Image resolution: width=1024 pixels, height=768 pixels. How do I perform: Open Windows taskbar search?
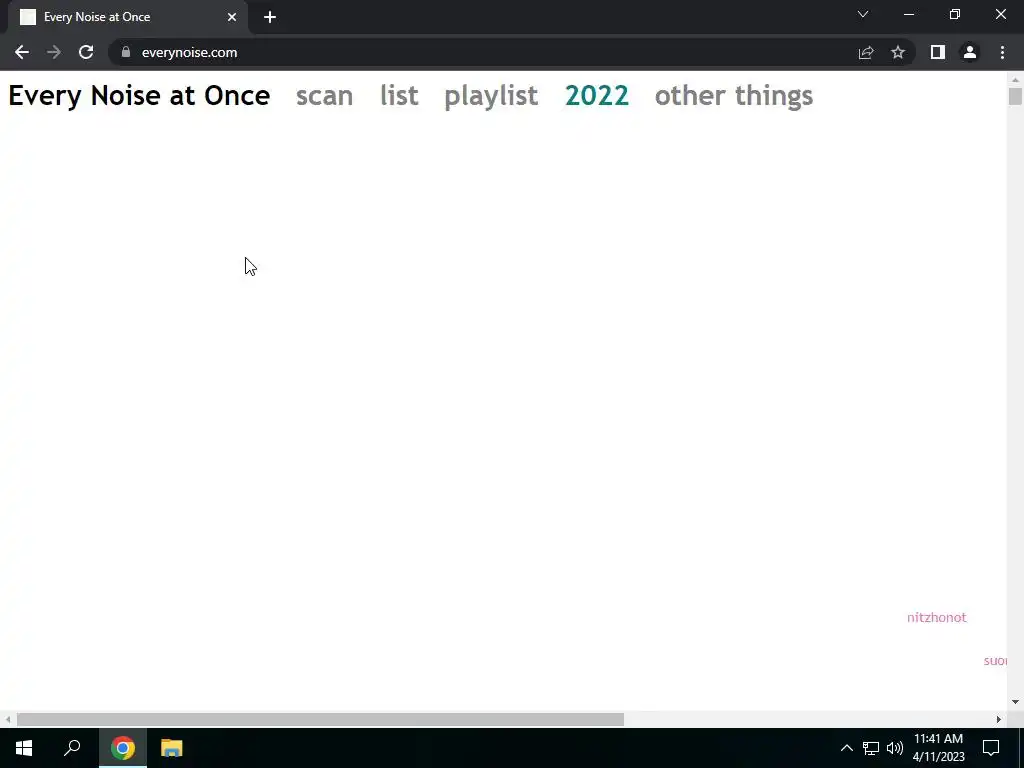(x=72, y=748)
